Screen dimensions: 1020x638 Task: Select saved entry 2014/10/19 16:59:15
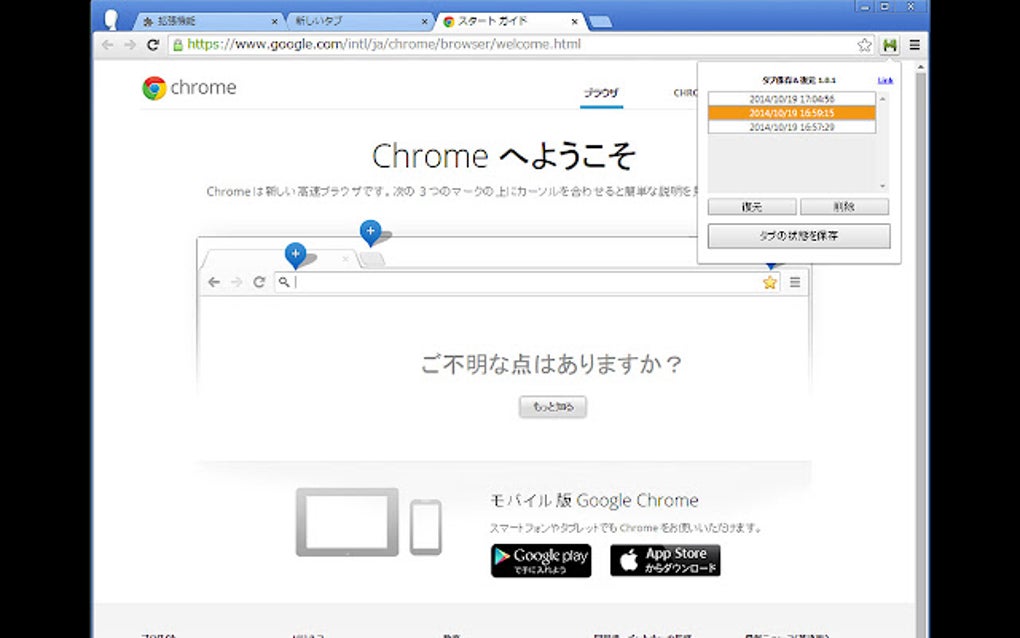pos(792,113)
